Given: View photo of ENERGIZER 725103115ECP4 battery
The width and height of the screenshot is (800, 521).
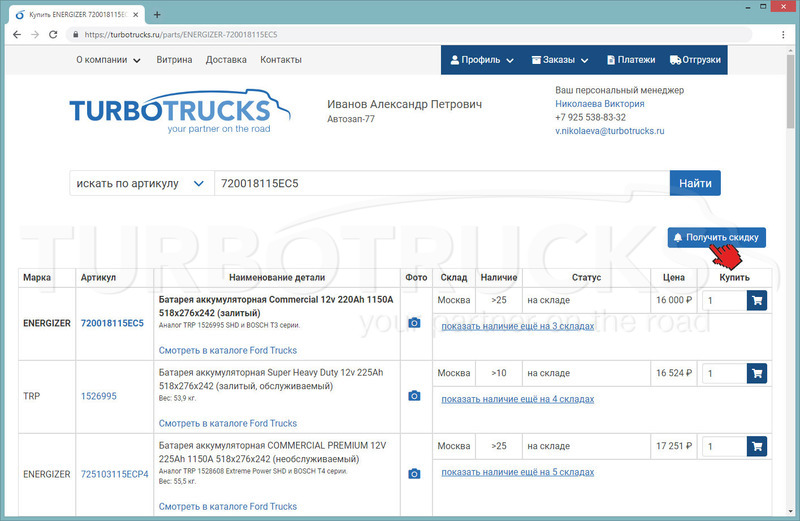Looking at the screenshot, I should [x=414, y=474].
